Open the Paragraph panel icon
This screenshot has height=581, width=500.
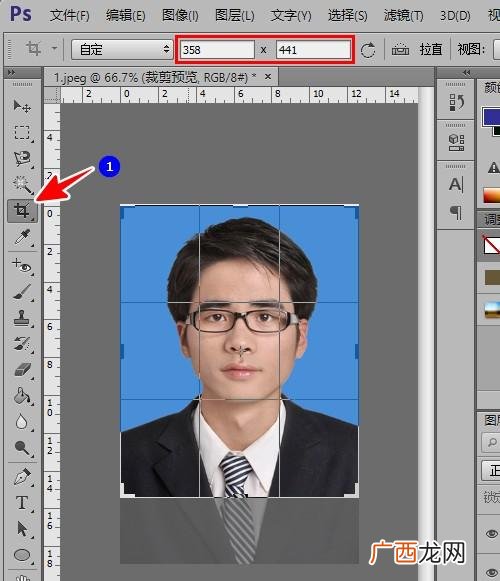pos(456,212)
